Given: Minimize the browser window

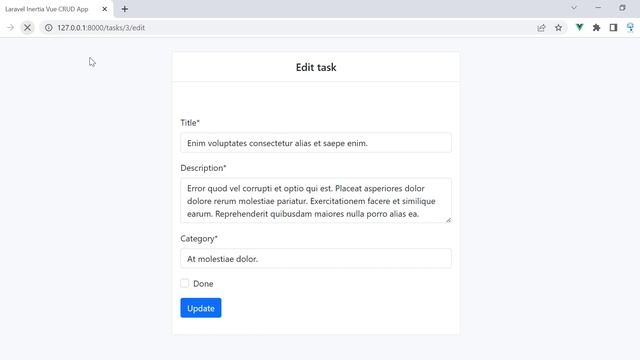Looking at the screenshot, I should tap(598, 8).
